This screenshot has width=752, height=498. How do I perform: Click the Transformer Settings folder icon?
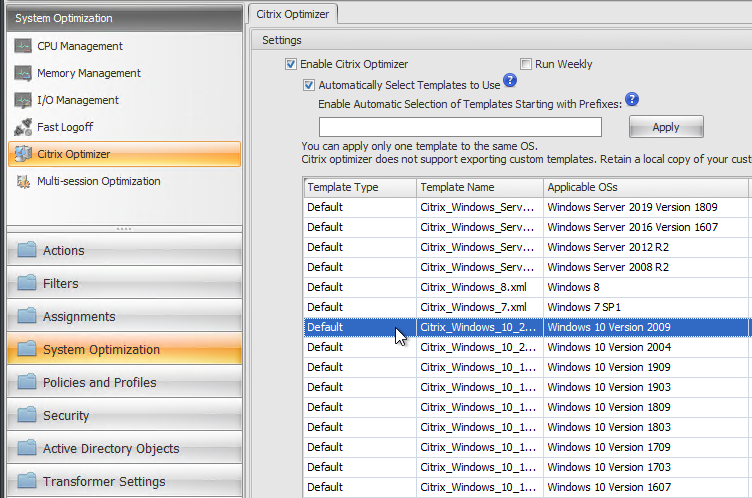[x=27, y=481]
